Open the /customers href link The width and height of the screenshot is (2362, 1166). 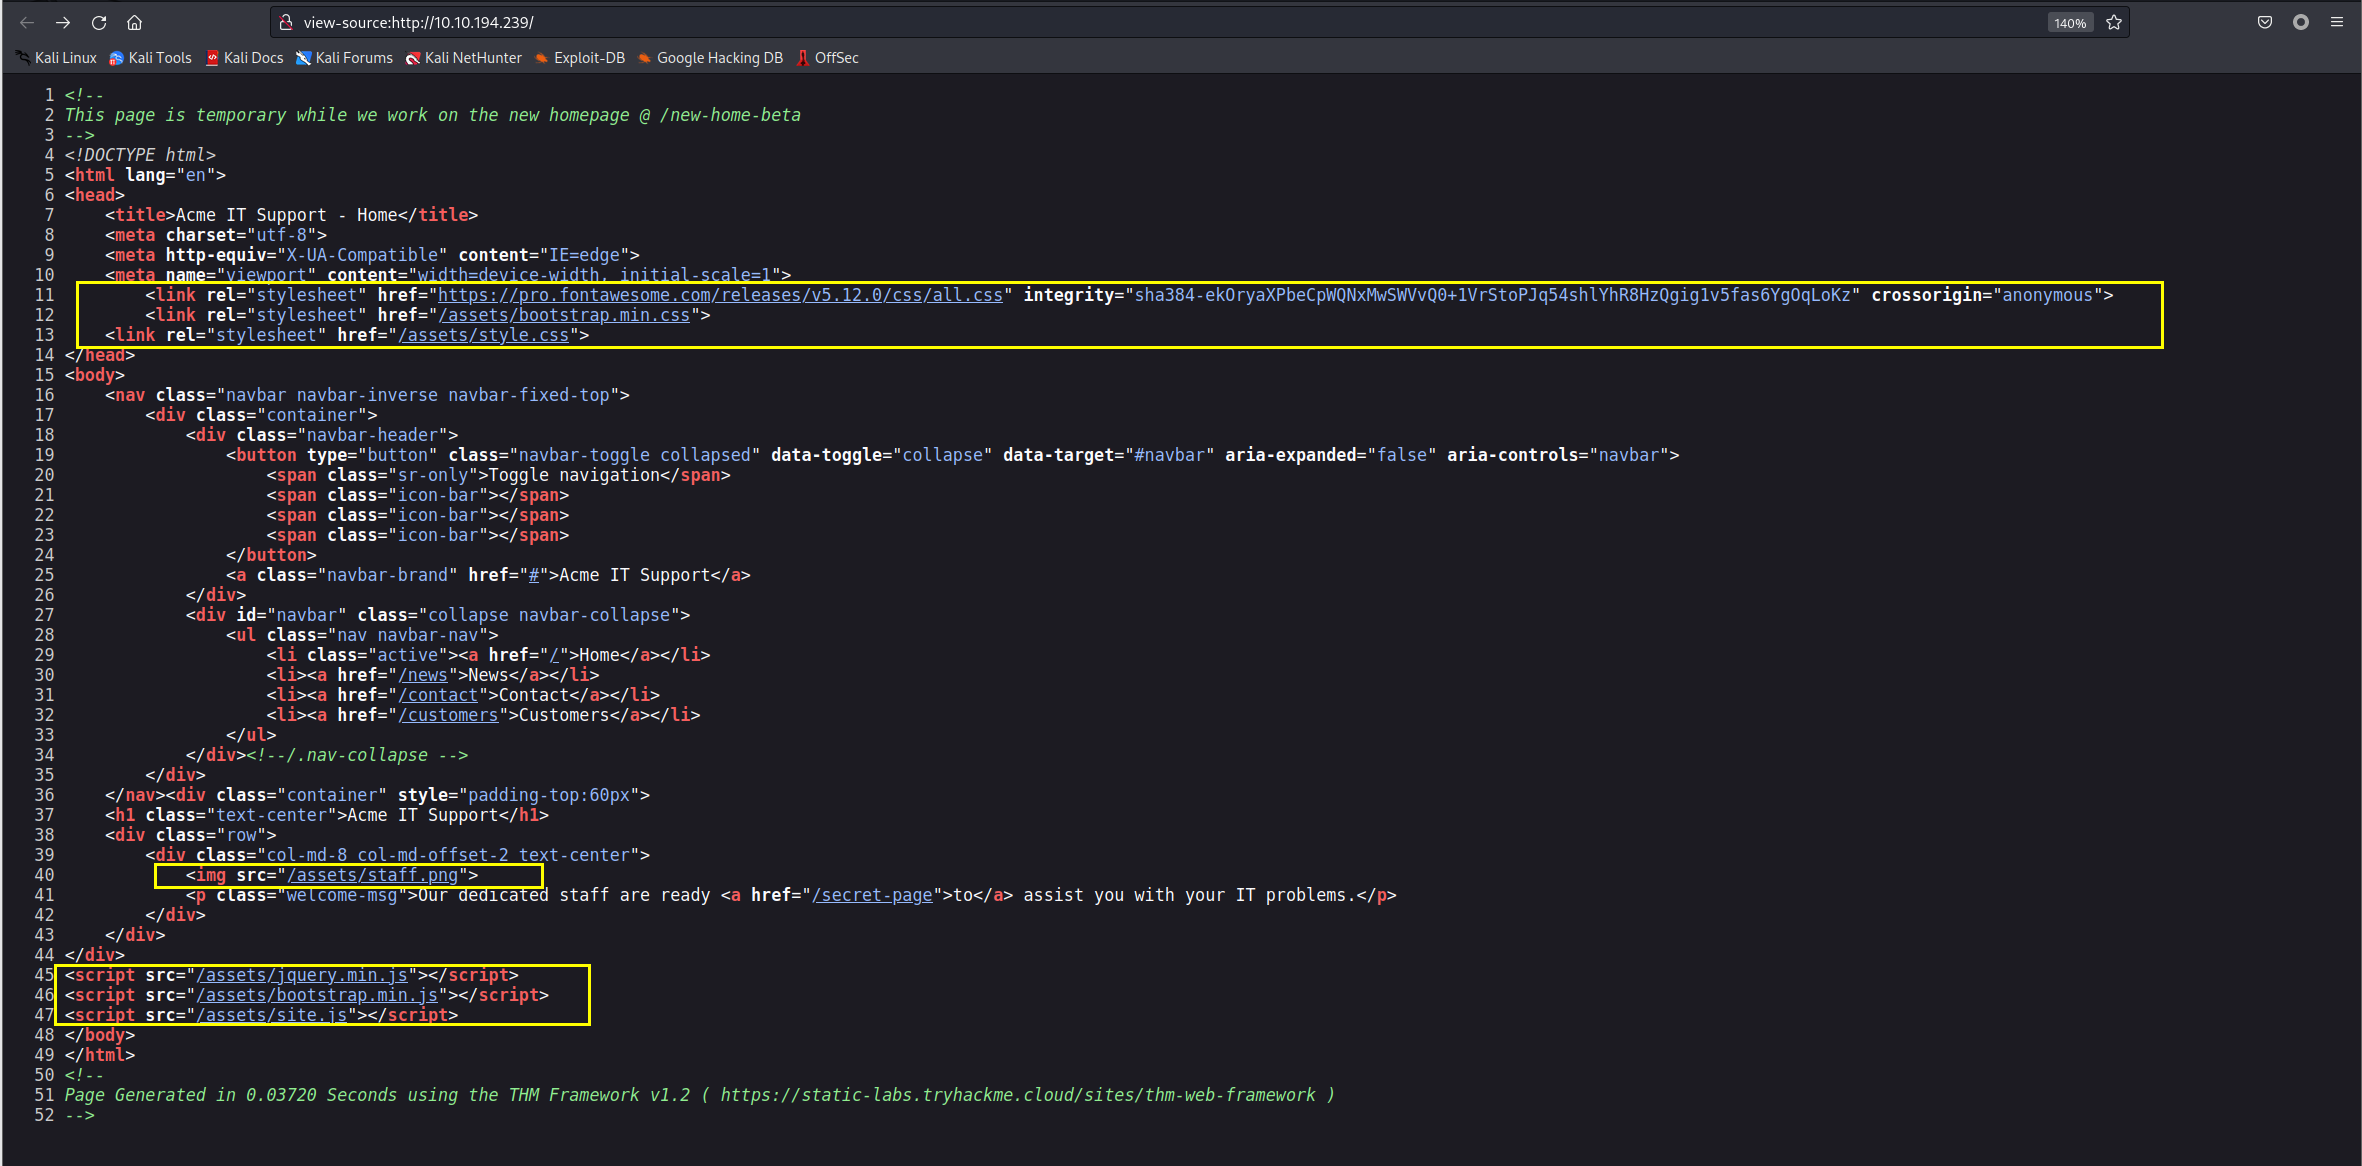[448, 715]
